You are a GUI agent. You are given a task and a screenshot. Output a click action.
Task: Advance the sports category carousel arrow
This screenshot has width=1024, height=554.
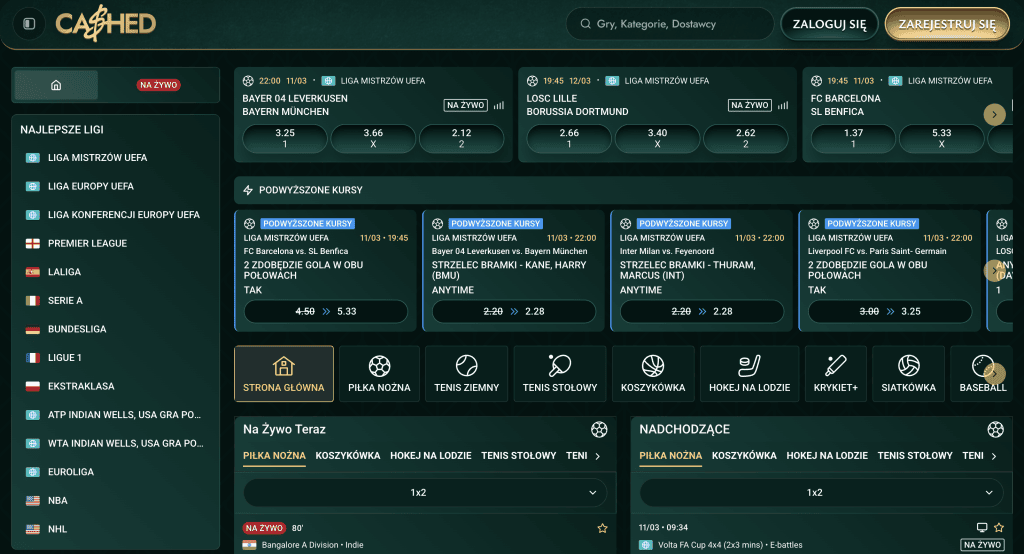click(994, 374)
